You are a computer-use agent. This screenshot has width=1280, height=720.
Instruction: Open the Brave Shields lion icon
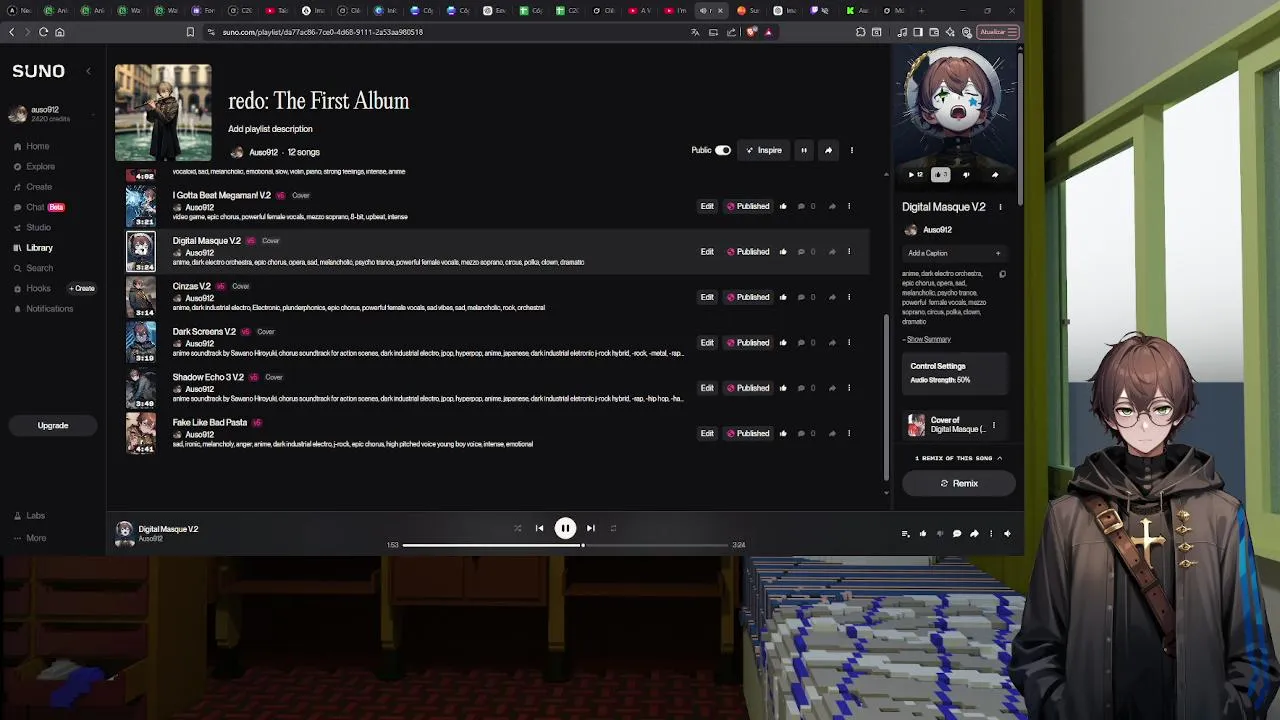[752, 32]
